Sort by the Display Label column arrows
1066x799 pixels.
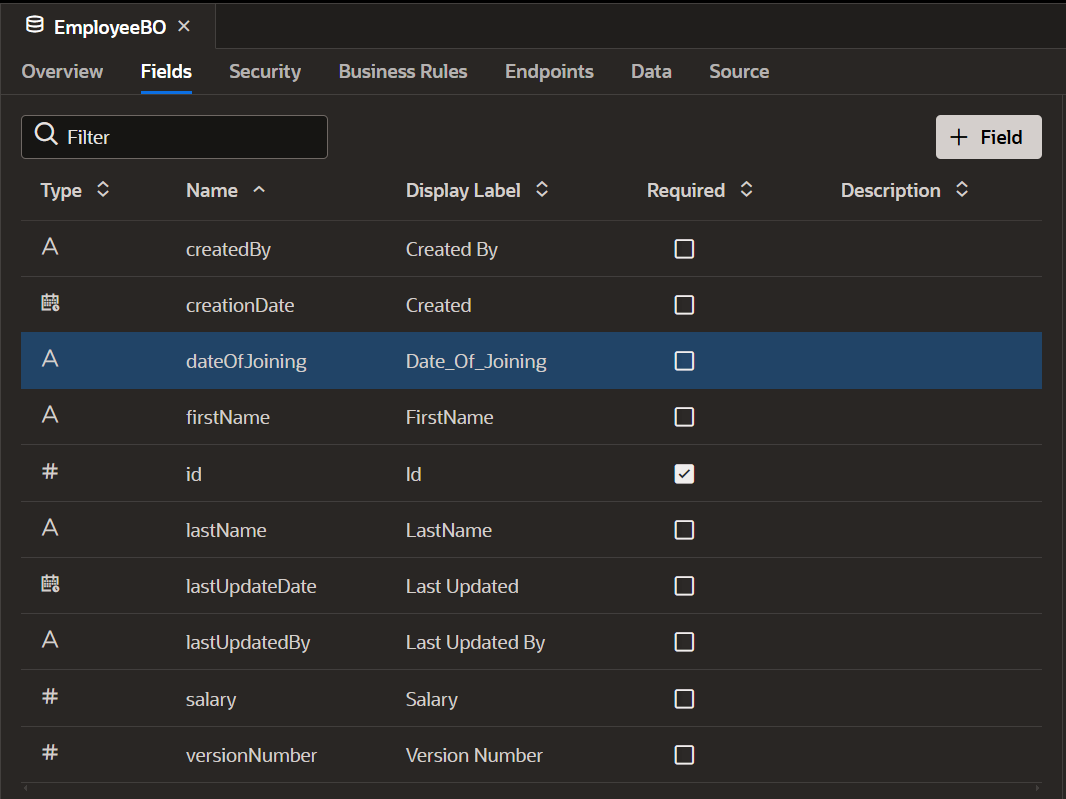(x=542, y=189)
